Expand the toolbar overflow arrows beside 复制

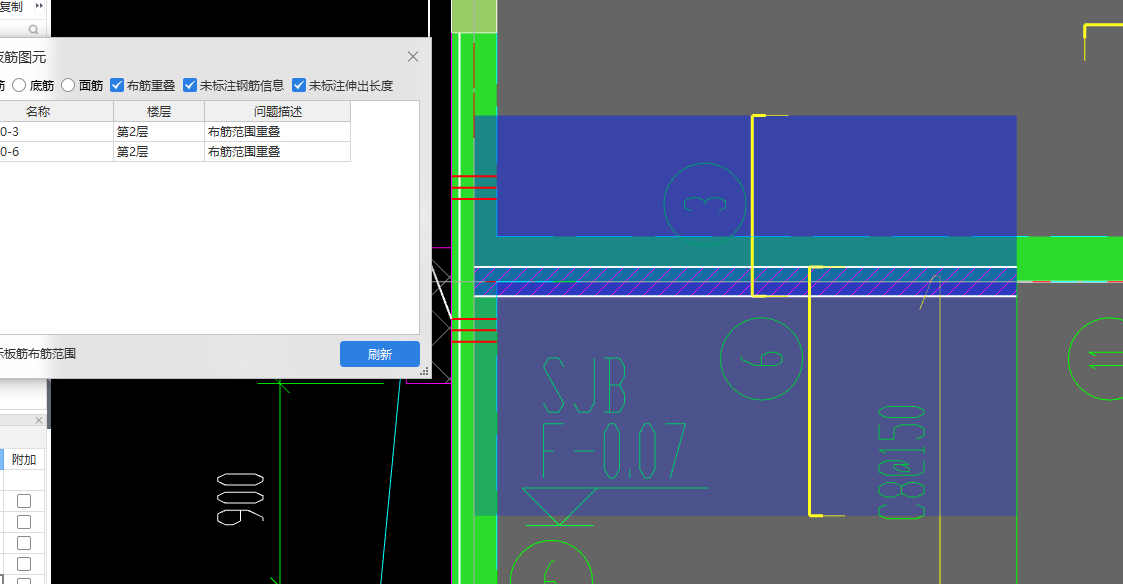pyautogui.click(x=39, y=6)
